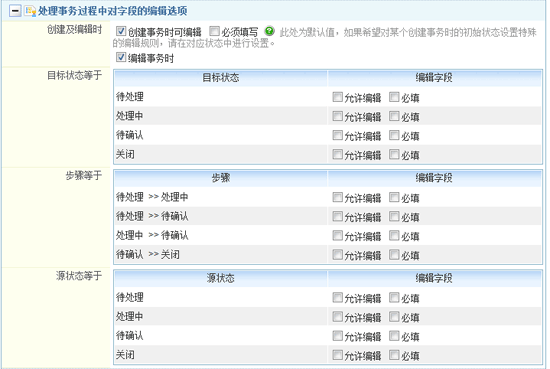550x369 pixels.
Task: Click the field edit options section icon
Action: (30, 11)
